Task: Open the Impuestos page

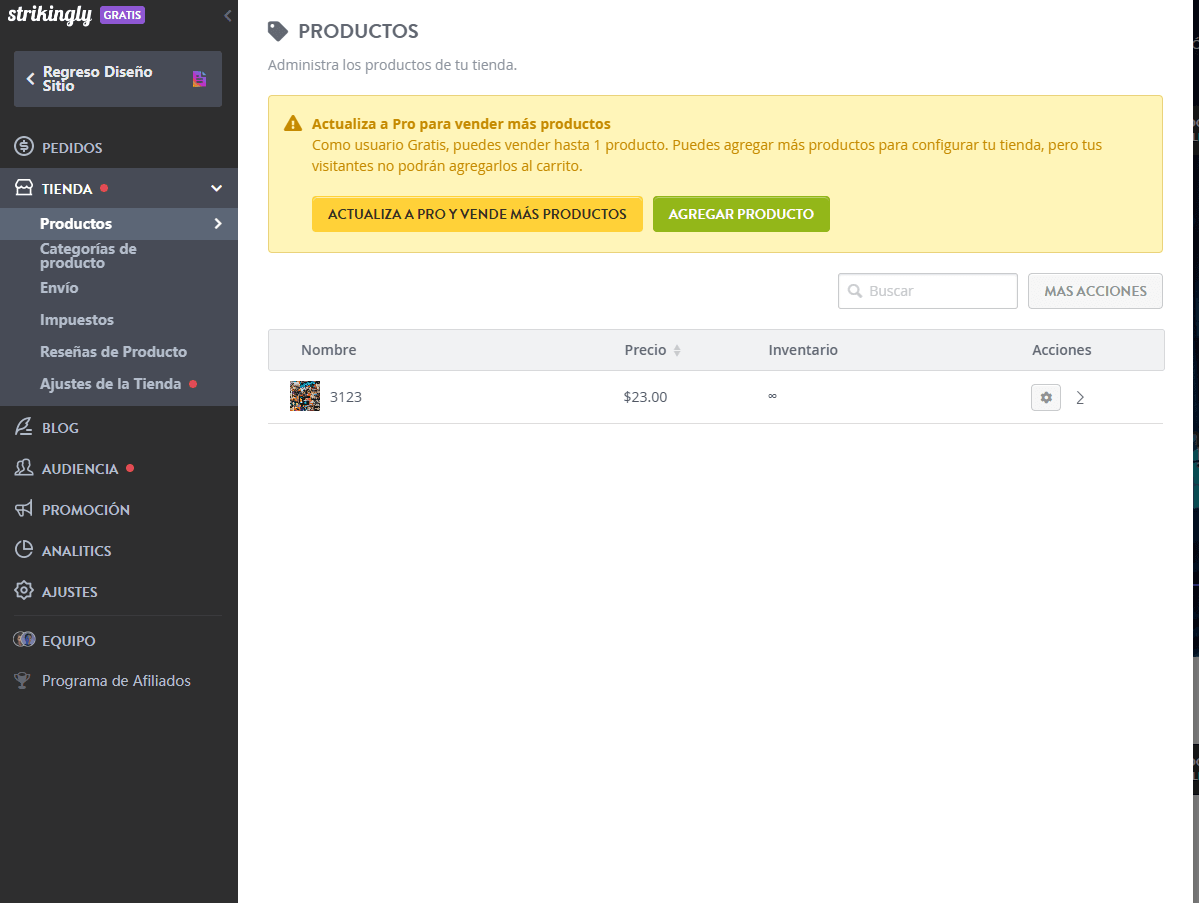Action: pos(76,320)
